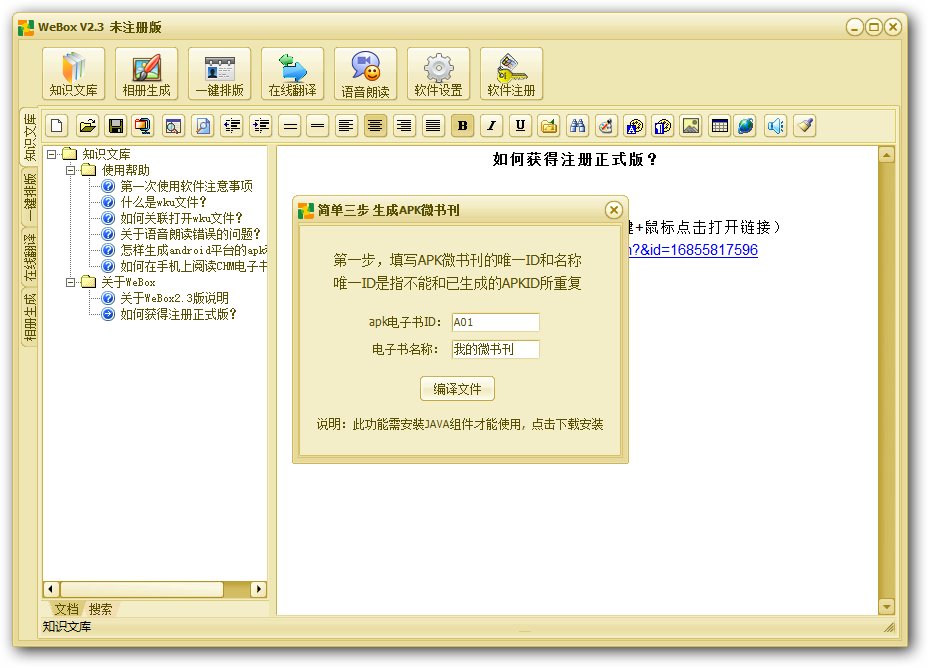The height and width of the screenshot is (667, 928).
Task: Collapse the 关于WeBox folder node
Action: [x=70, y=282]
